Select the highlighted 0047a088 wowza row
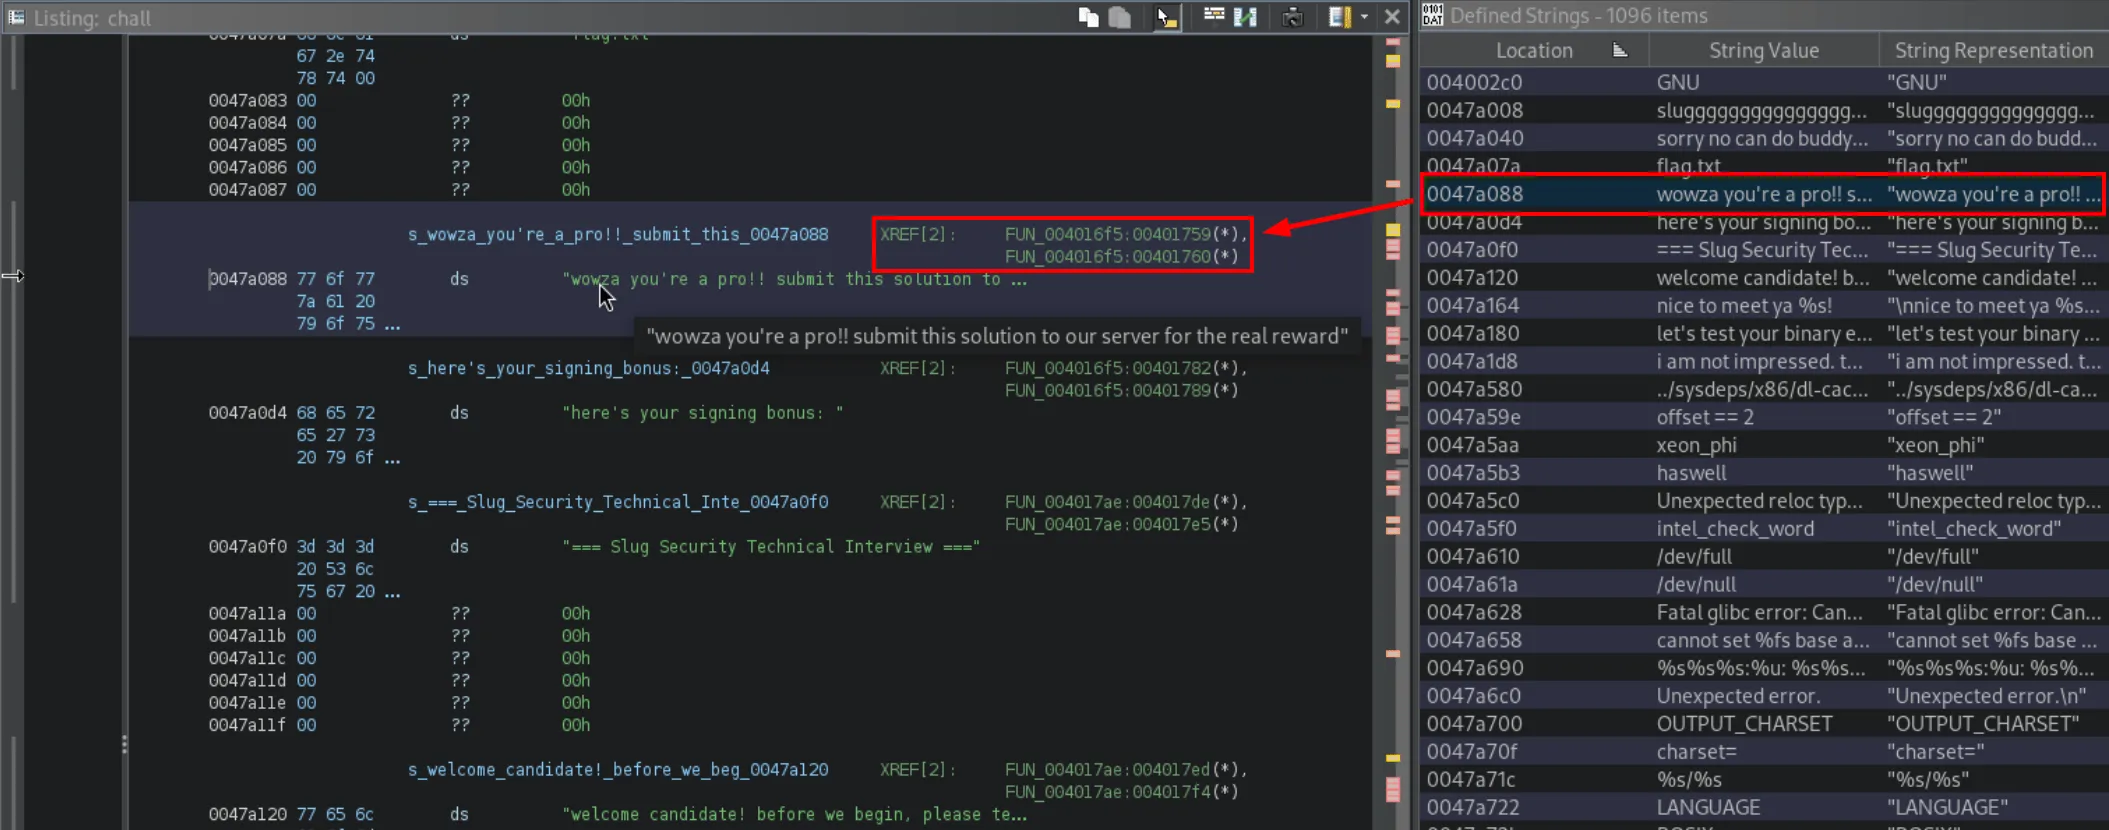The height and width of the screenshot is (830, 2109). [1764, 194]
